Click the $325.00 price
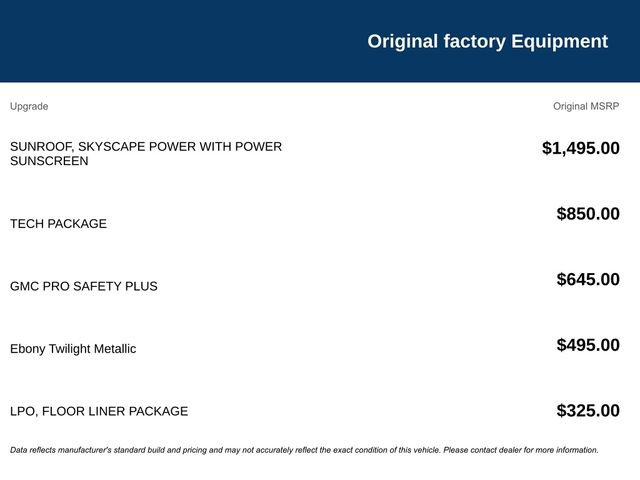 coord(588,411)
